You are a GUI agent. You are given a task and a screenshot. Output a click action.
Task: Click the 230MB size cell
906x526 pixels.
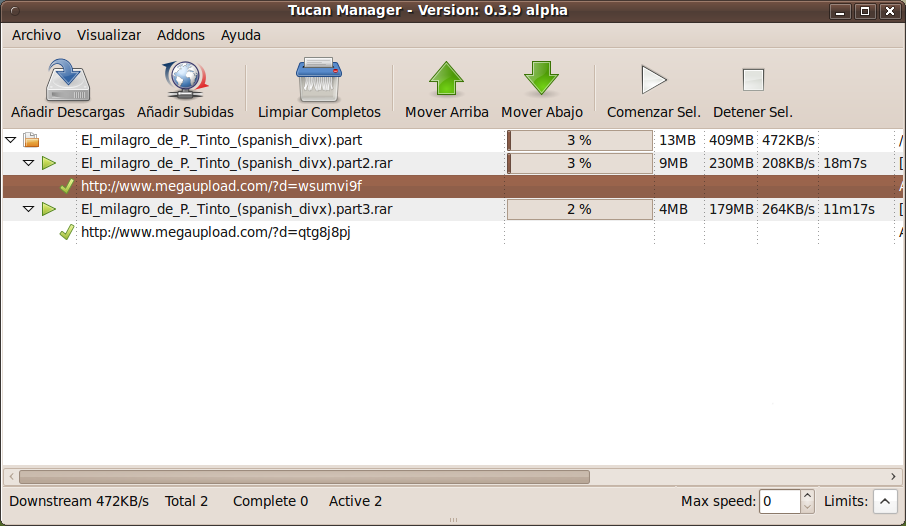click(731, 163)
